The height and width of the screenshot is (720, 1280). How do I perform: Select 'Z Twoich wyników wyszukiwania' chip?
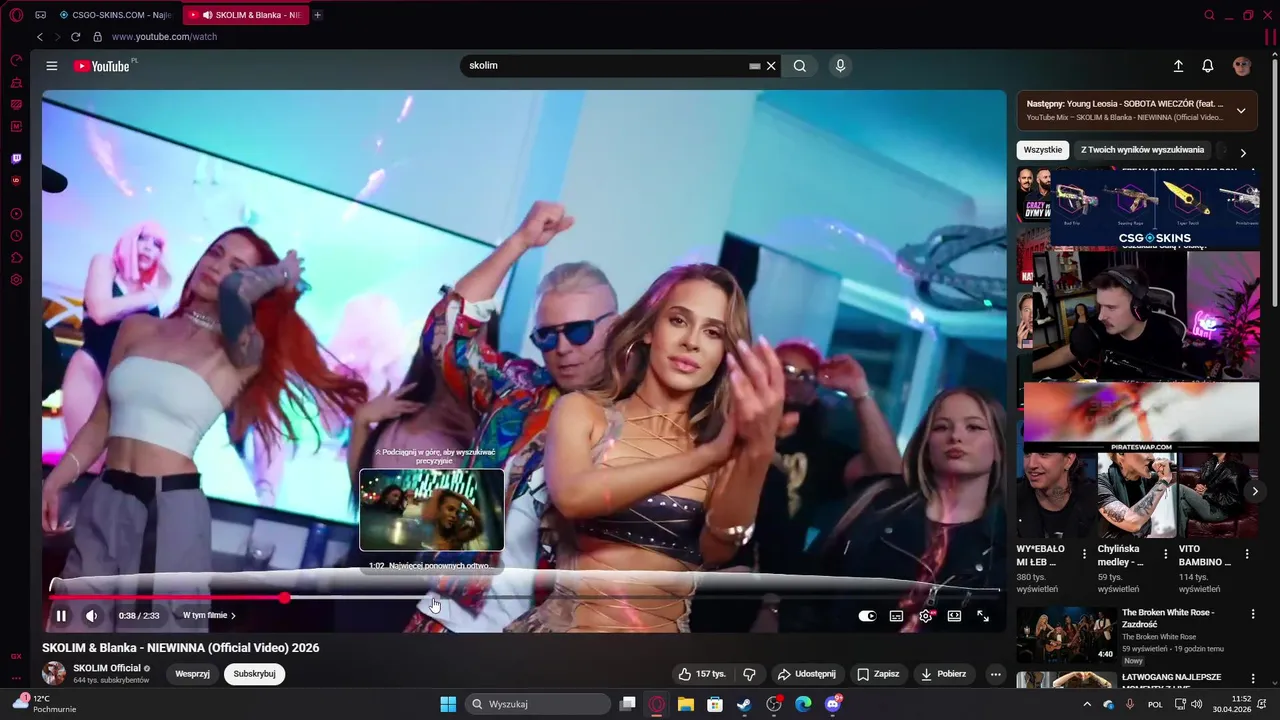(x=1142, y=150)
